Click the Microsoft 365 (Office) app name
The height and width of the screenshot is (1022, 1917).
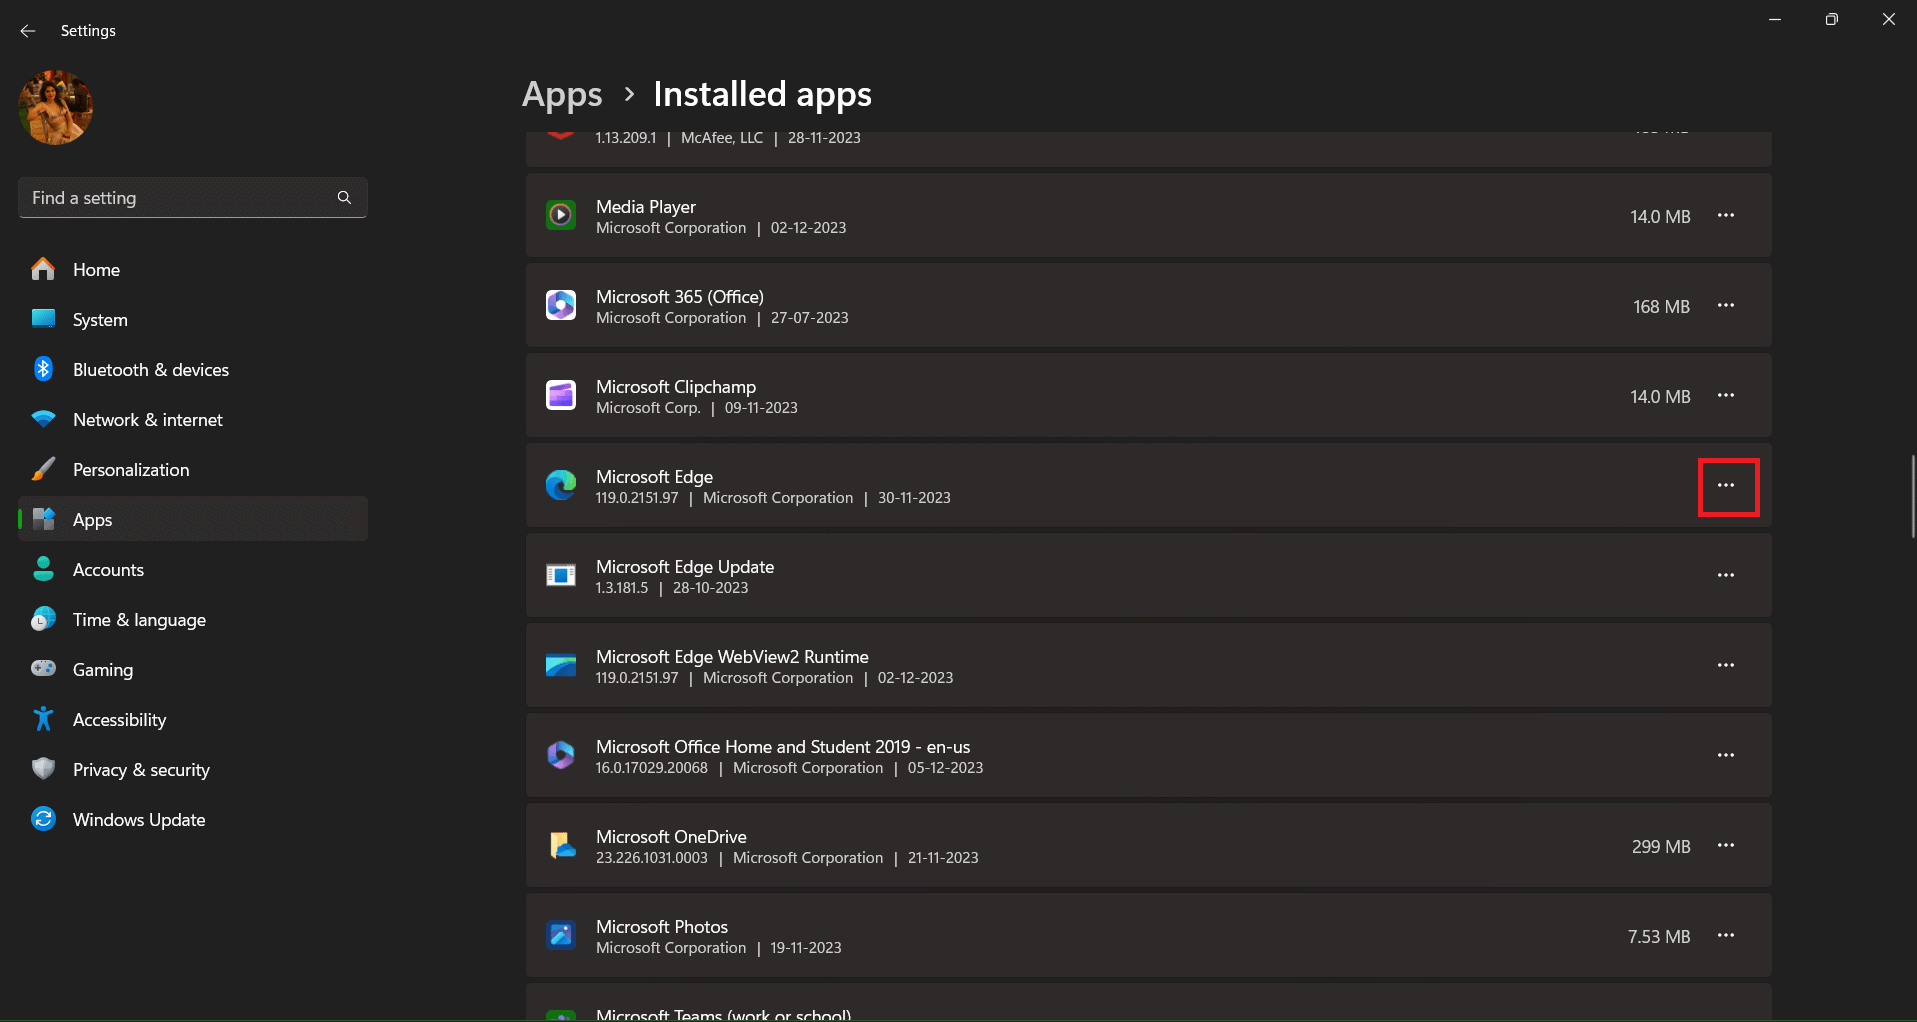tap(680, 297)
